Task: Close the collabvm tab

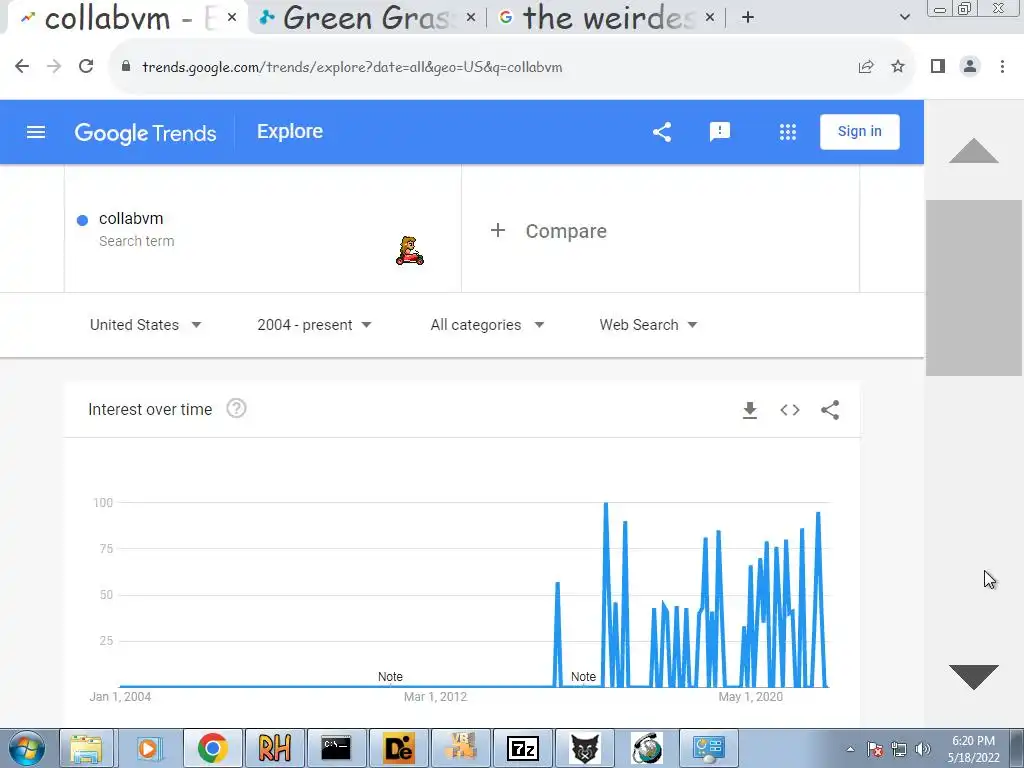Action: [x=232, y=18]
